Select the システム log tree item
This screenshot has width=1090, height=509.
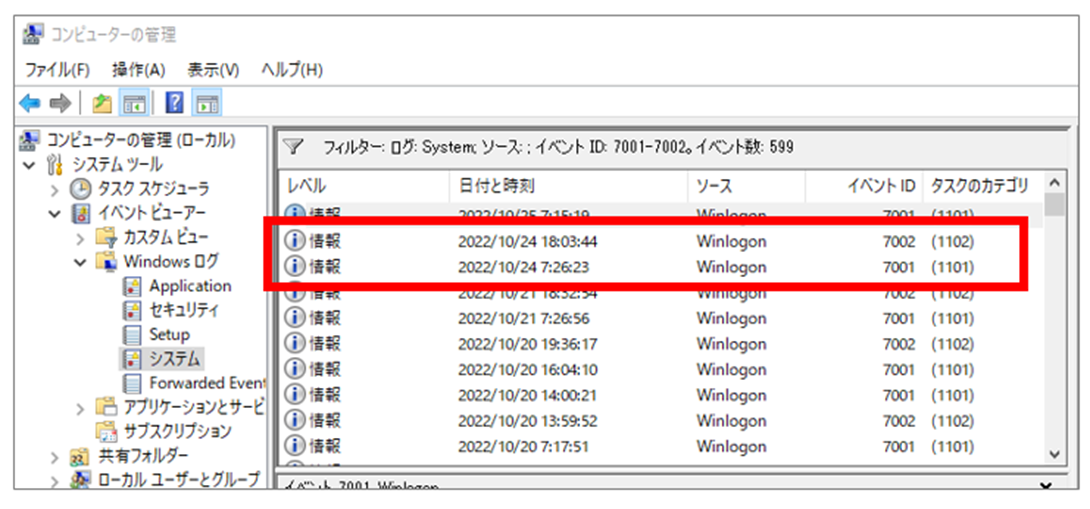(163, 359)
